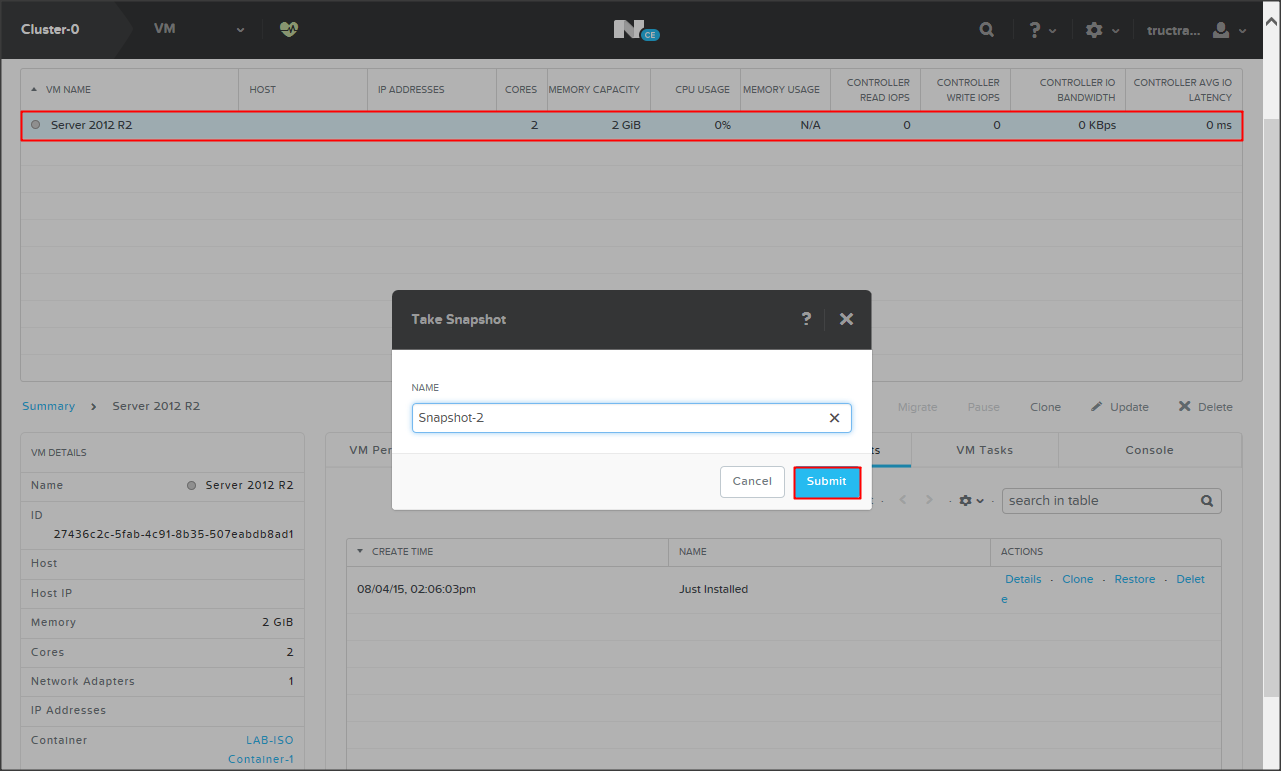Sort the table by VM Name column
This screenshot has width=1281, height=771.
point(68,90)
